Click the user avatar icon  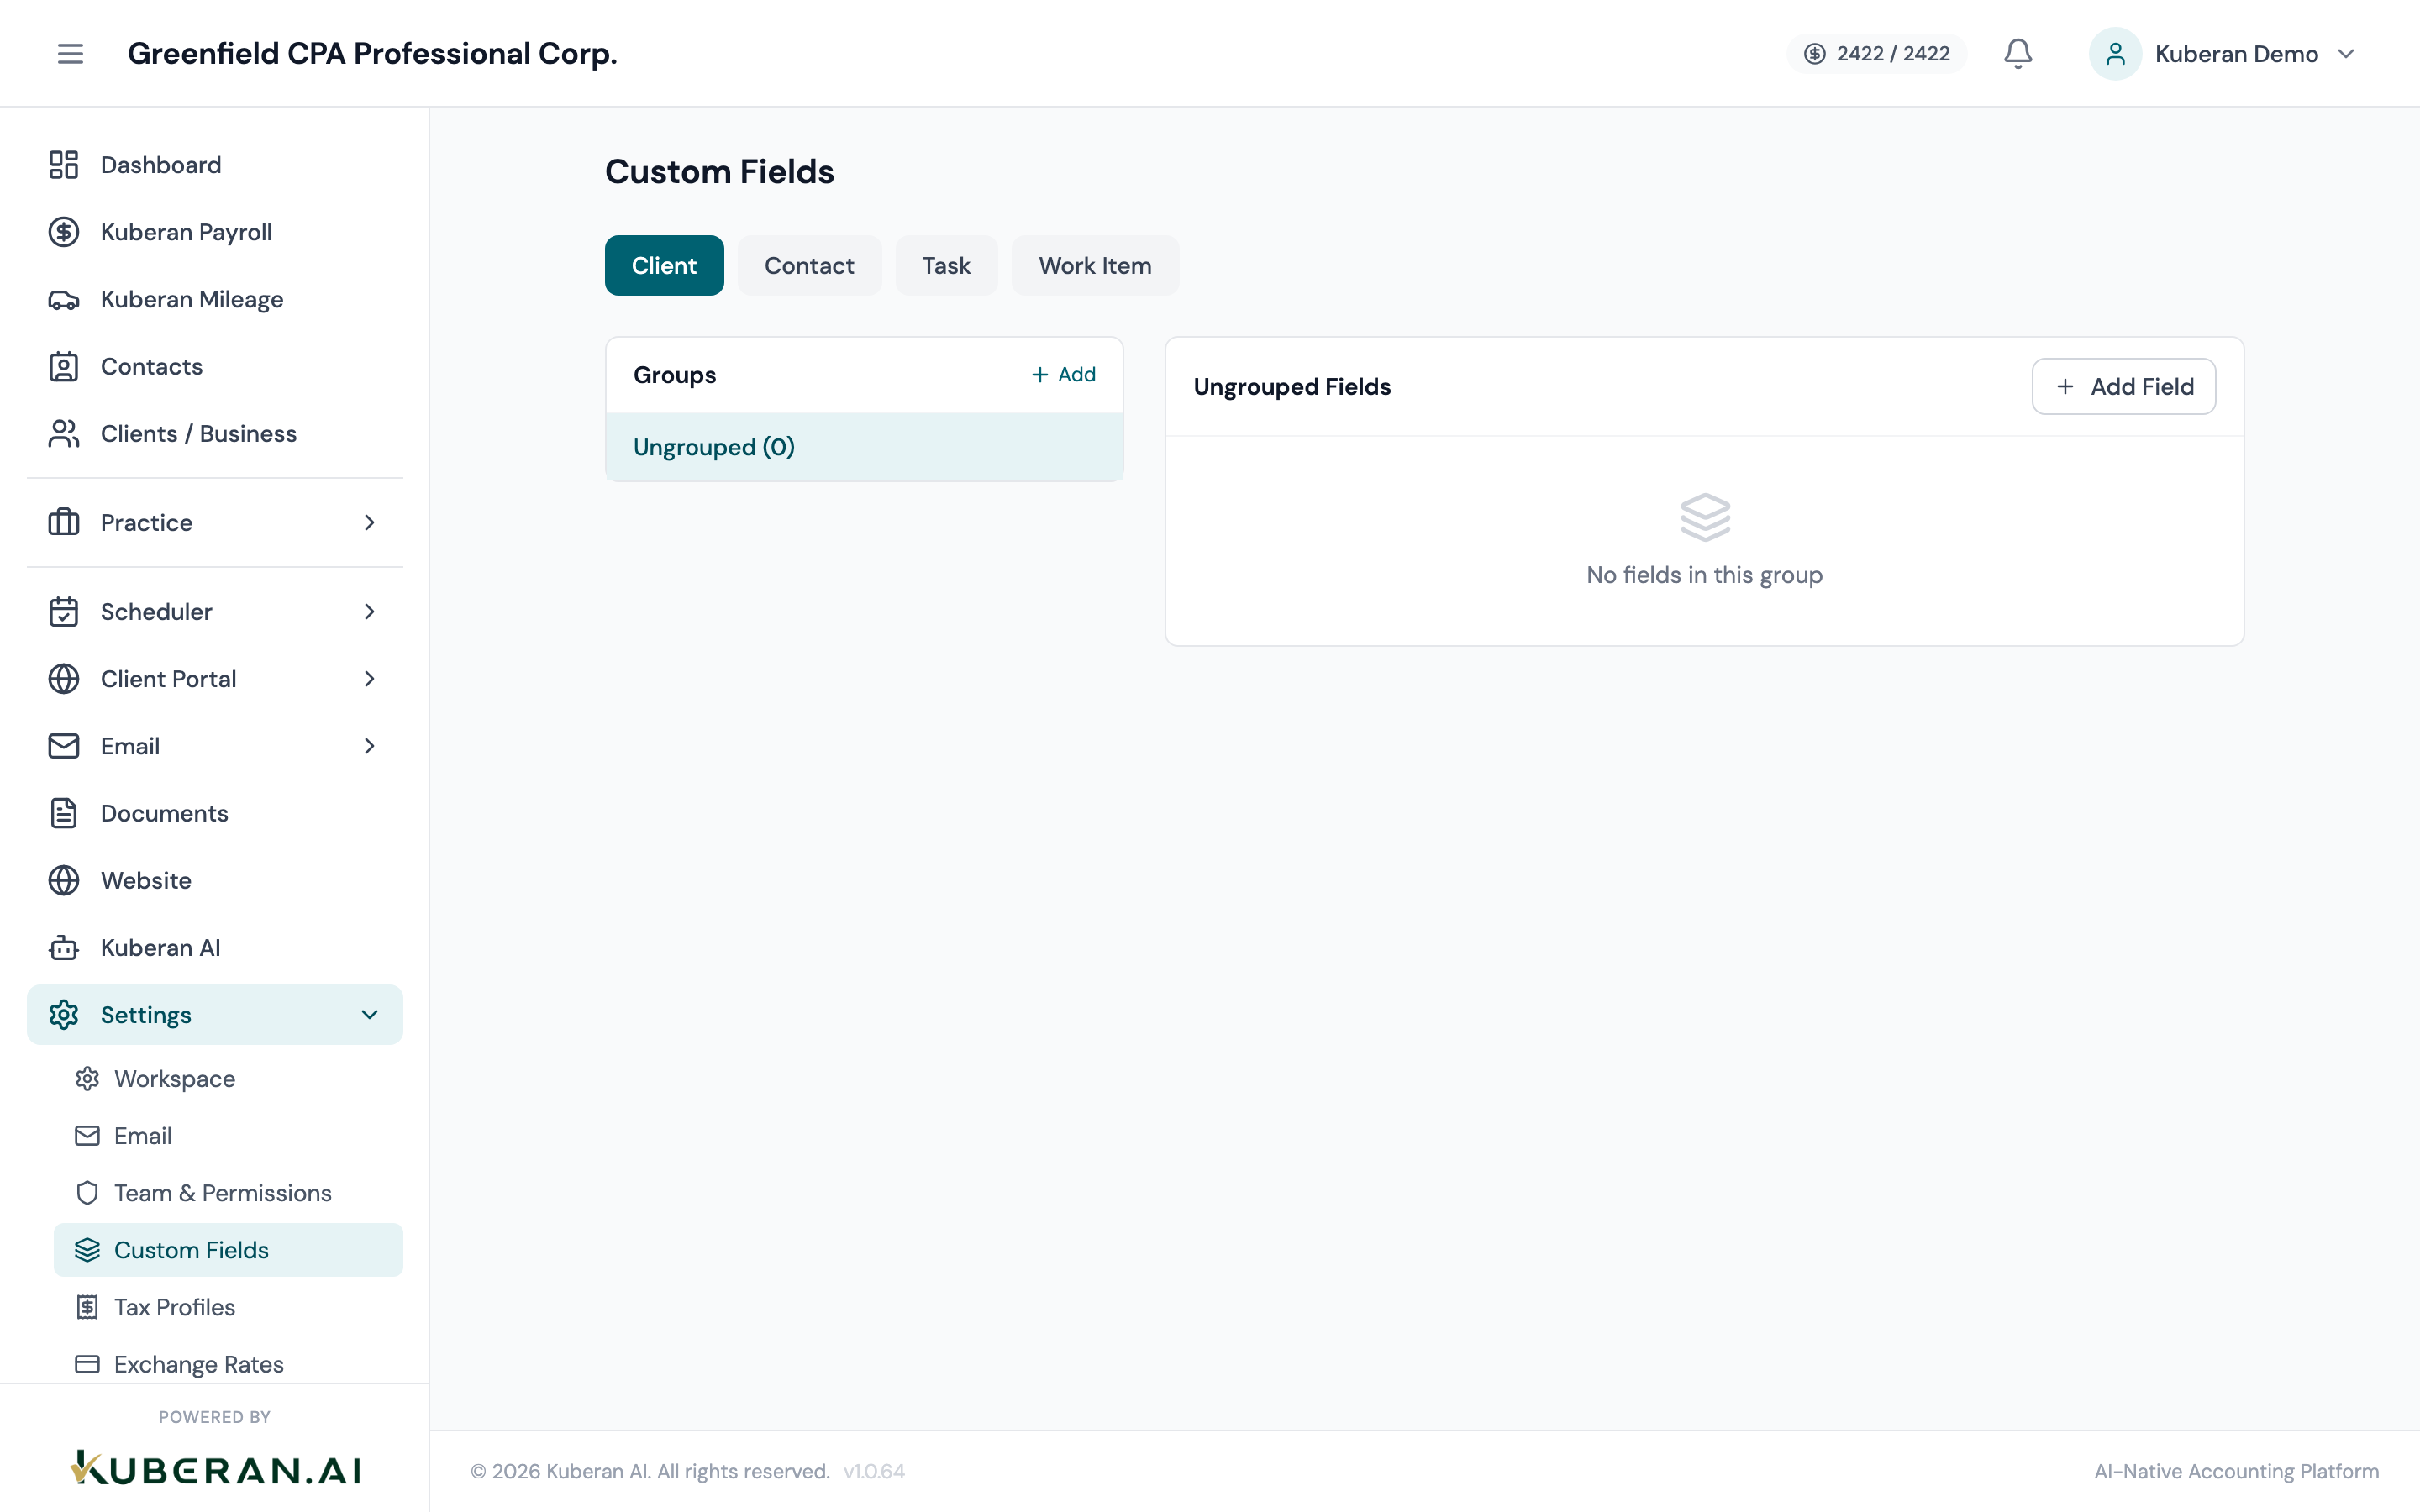(2115, 53)
